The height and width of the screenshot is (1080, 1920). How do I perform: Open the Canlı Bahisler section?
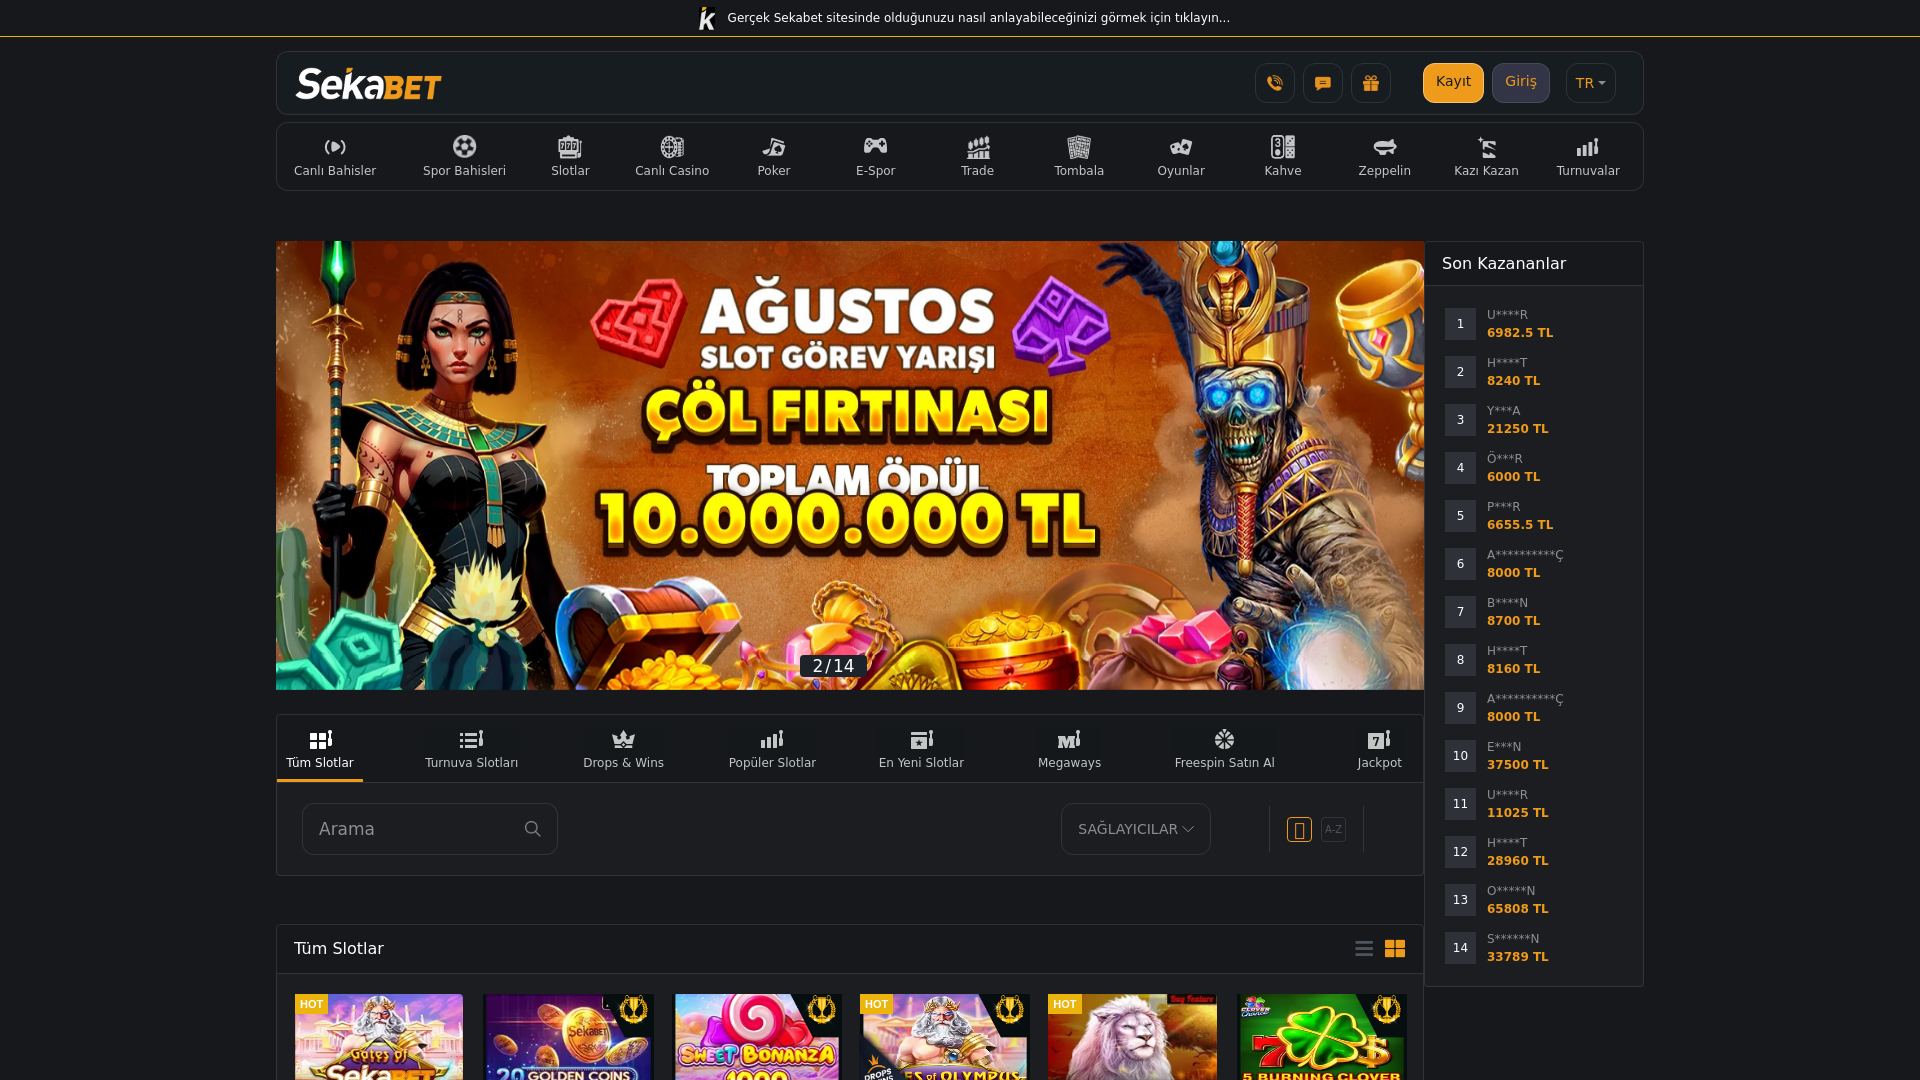point(335,157)
